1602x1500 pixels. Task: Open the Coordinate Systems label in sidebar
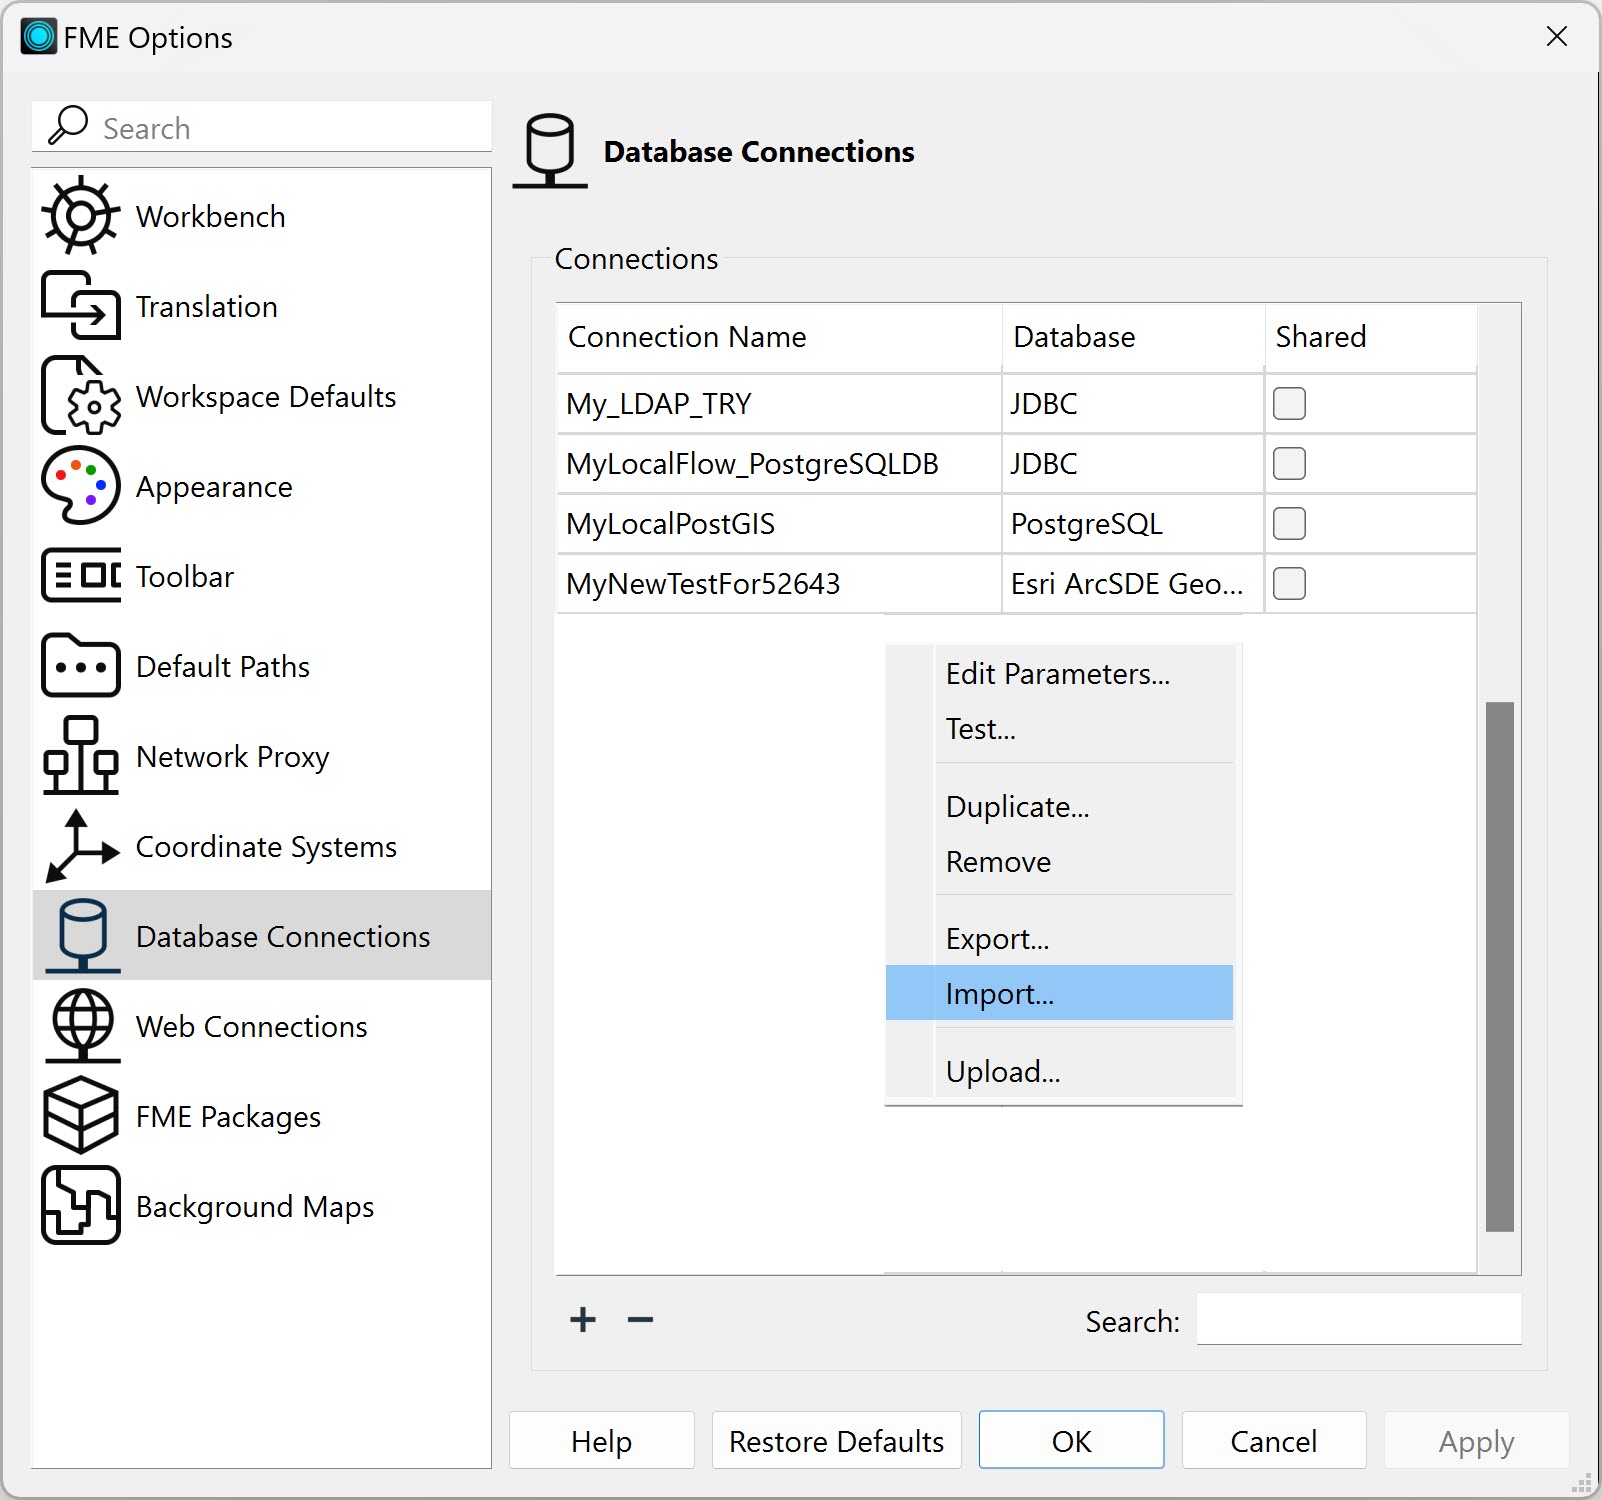click(x=267, y=847)
